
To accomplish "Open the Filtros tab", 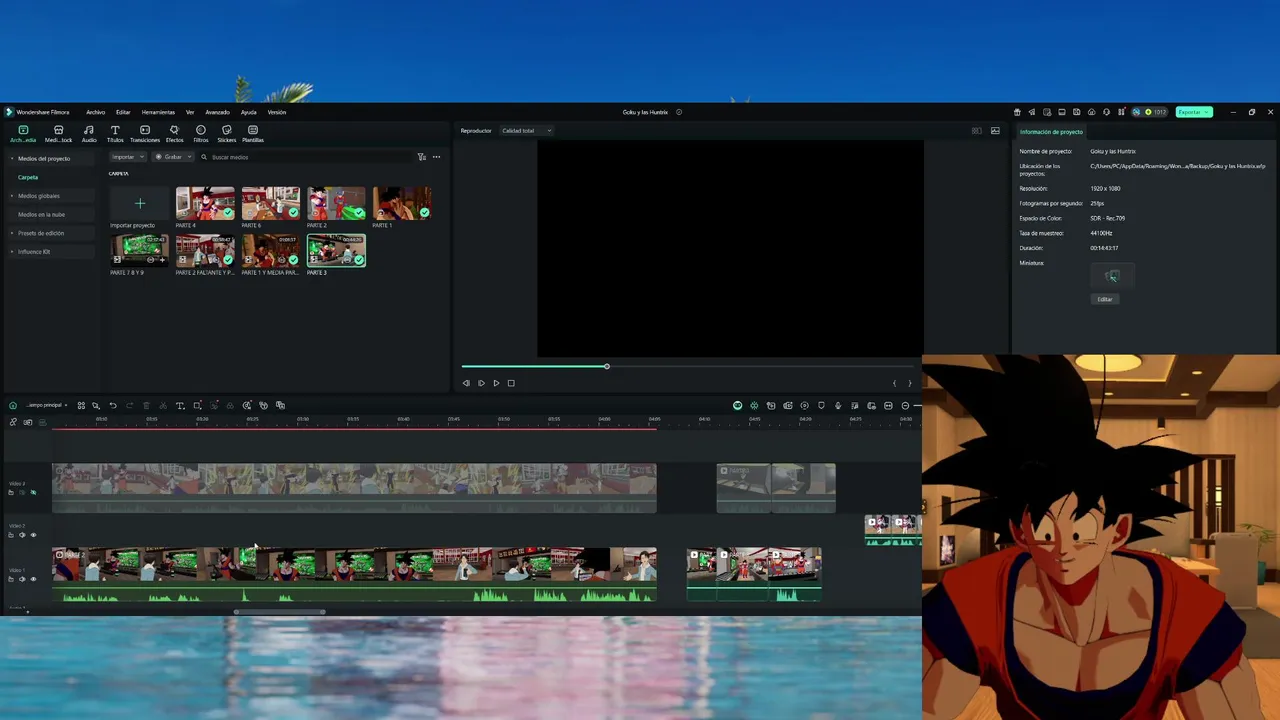I will click(200, 134).
